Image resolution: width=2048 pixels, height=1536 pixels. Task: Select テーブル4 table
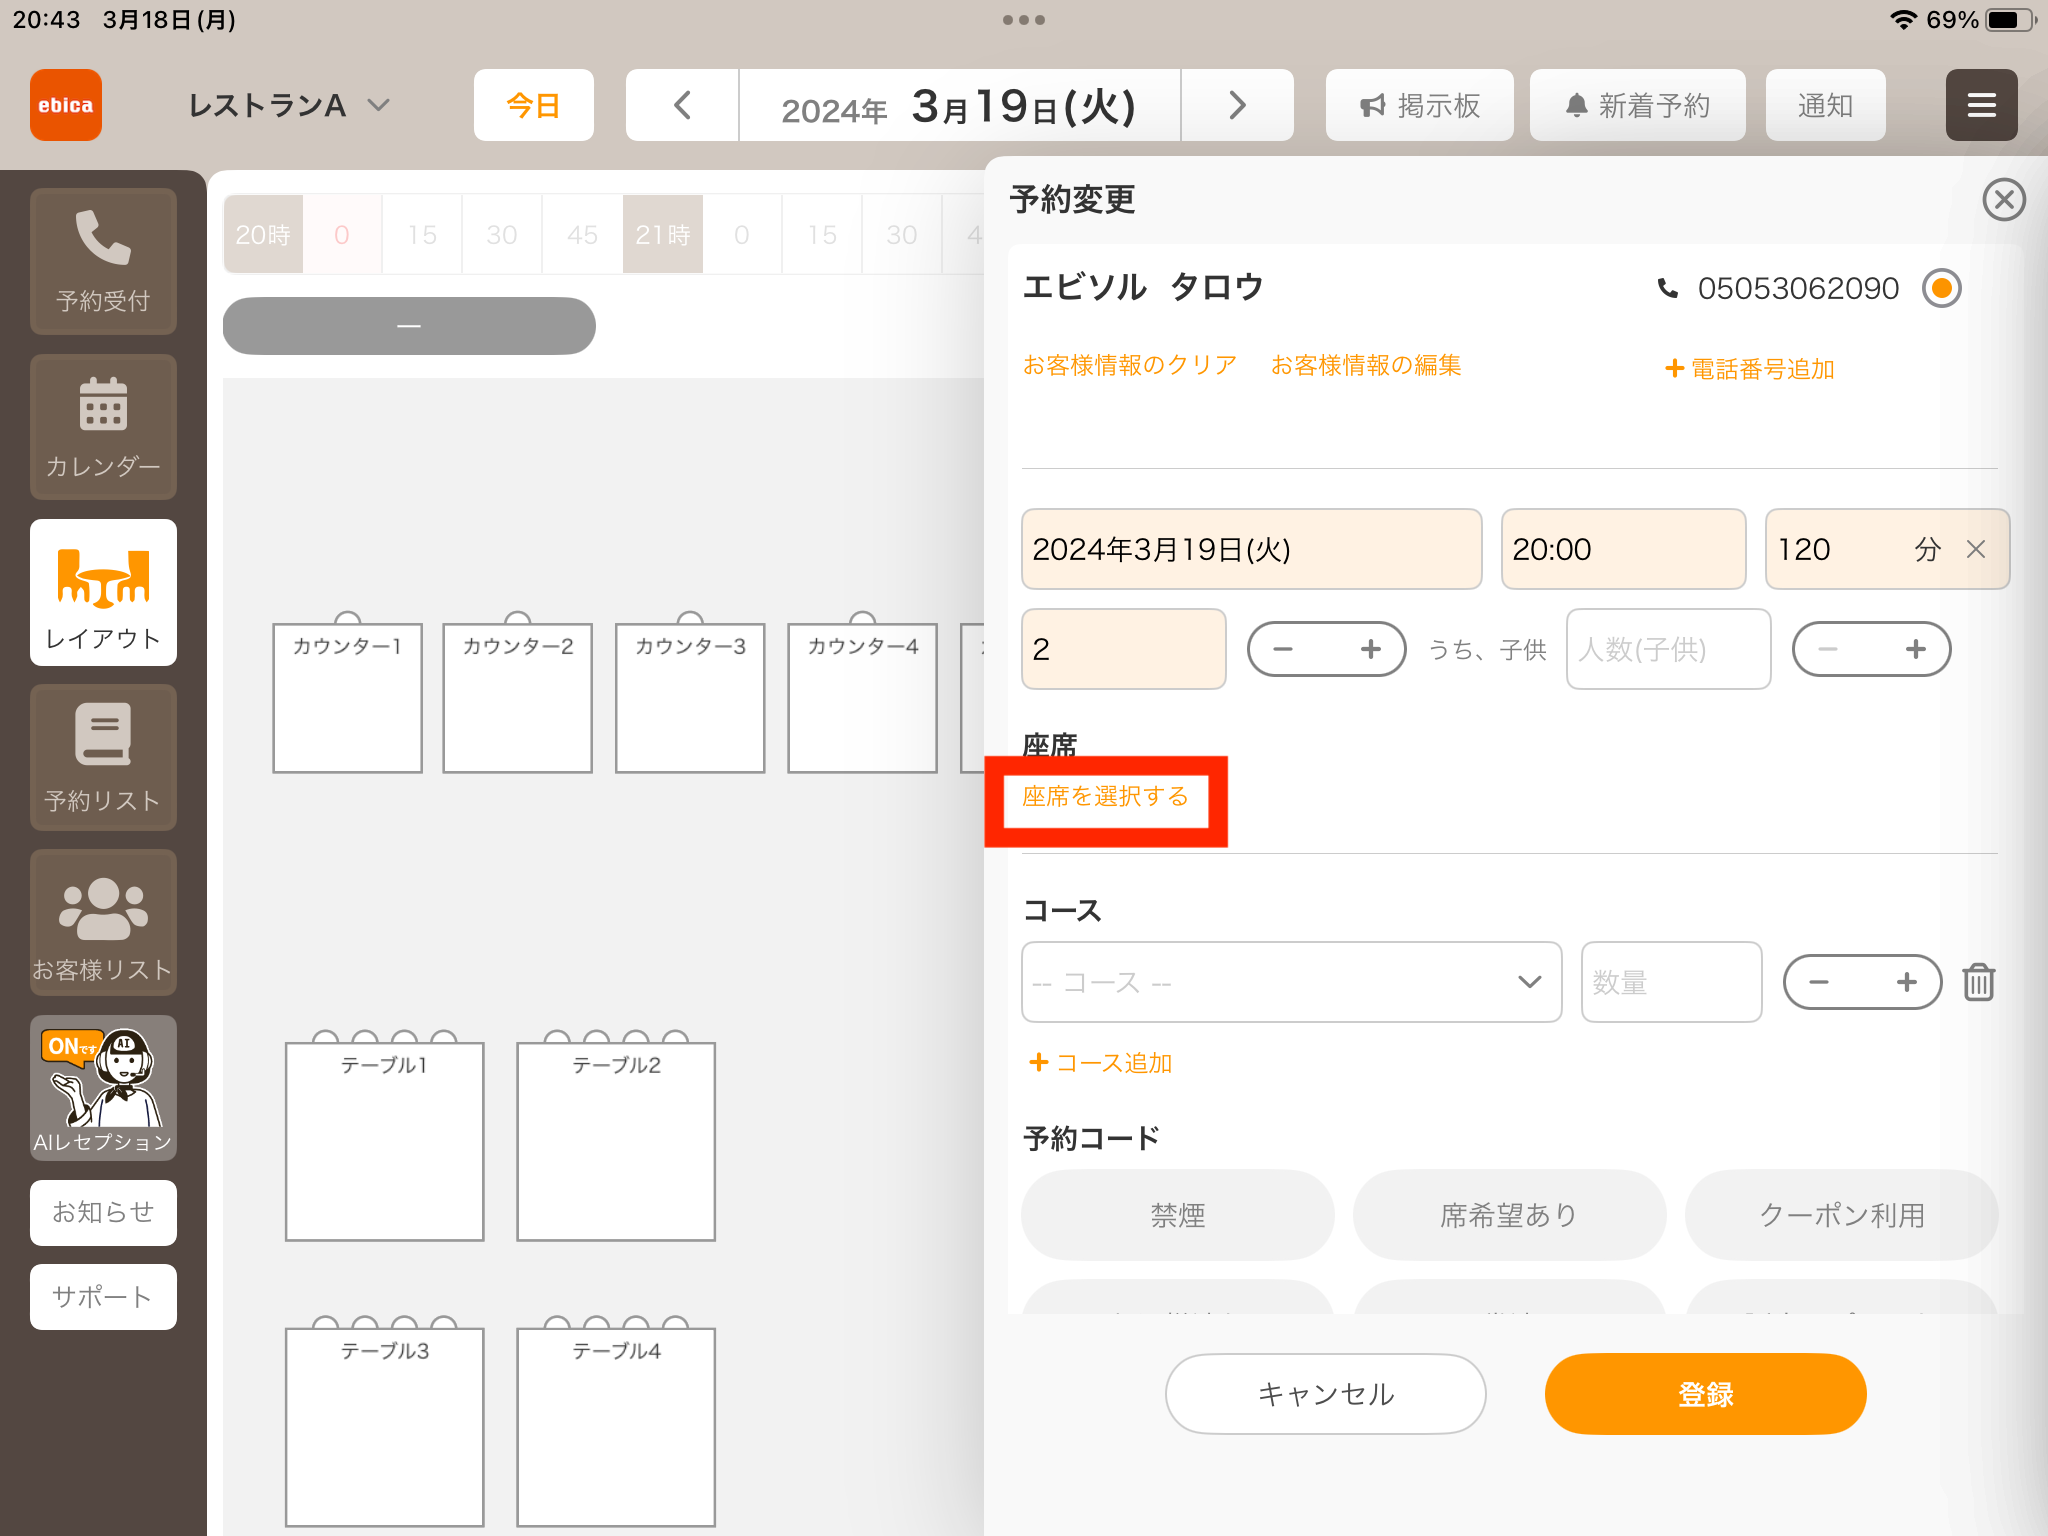(x=616, y=1427)
